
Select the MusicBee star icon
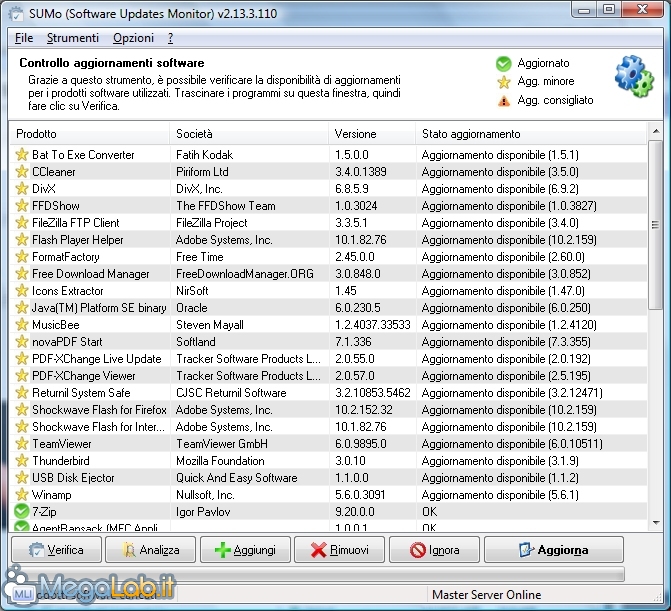(21, 324)
